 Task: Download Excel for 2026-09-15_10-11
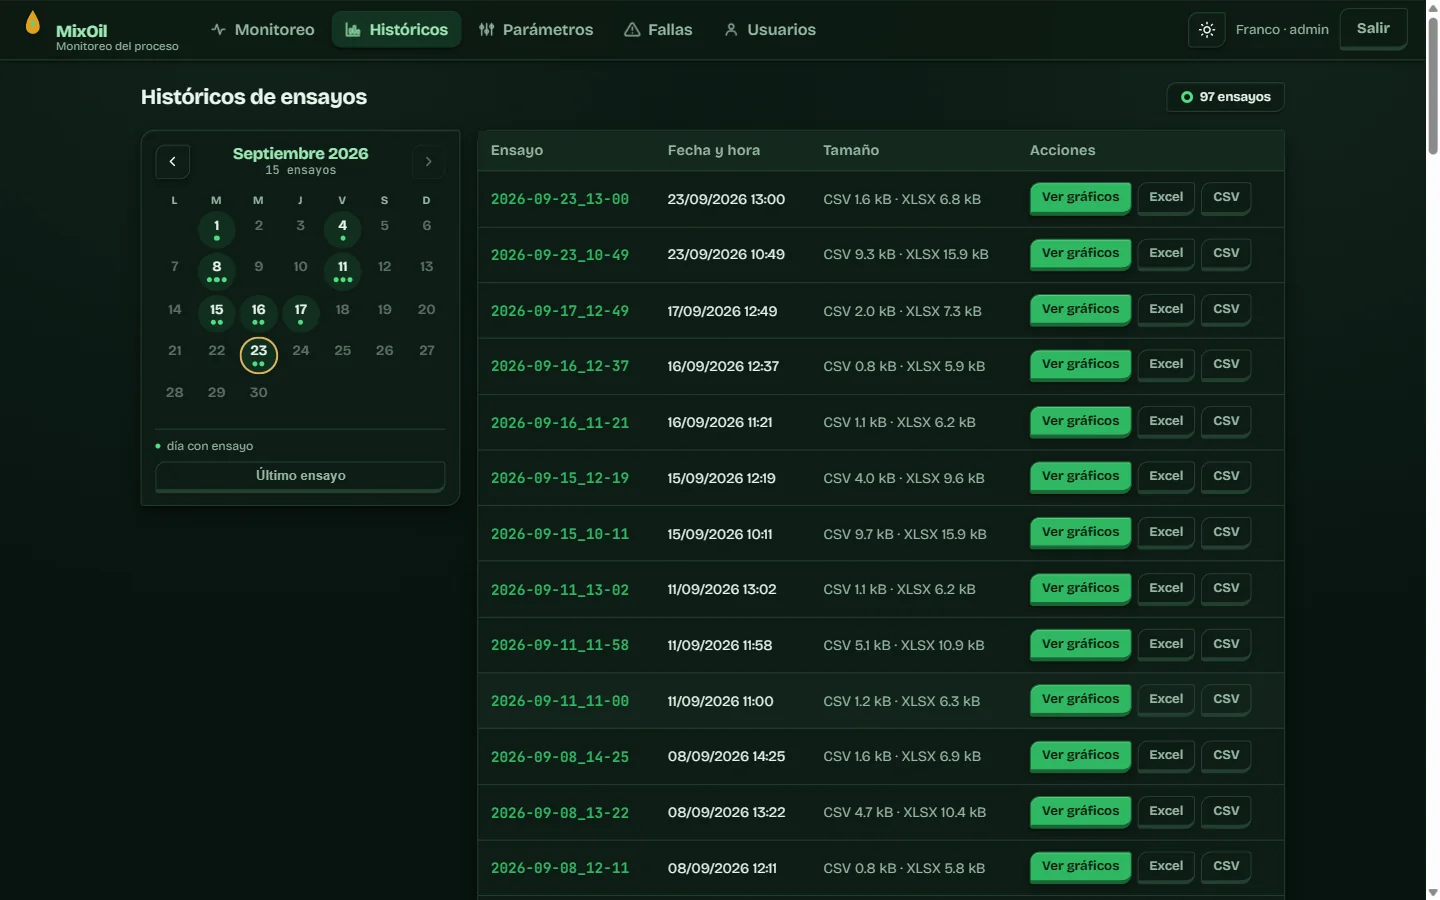(x=1166, y=533)
